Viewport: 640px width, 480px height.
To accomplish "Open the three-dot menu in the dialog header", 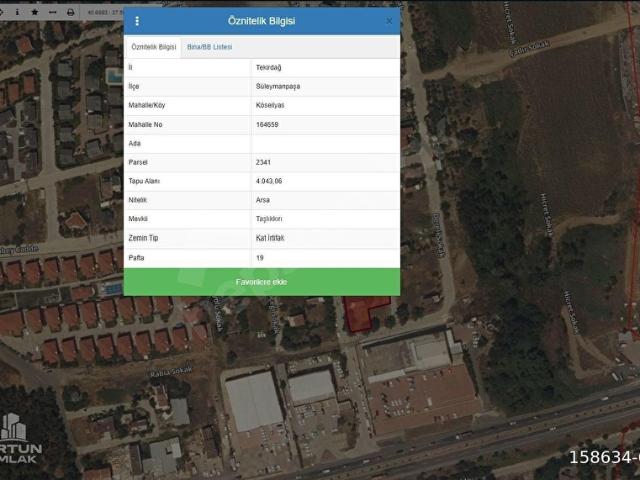I will point(137,21).
